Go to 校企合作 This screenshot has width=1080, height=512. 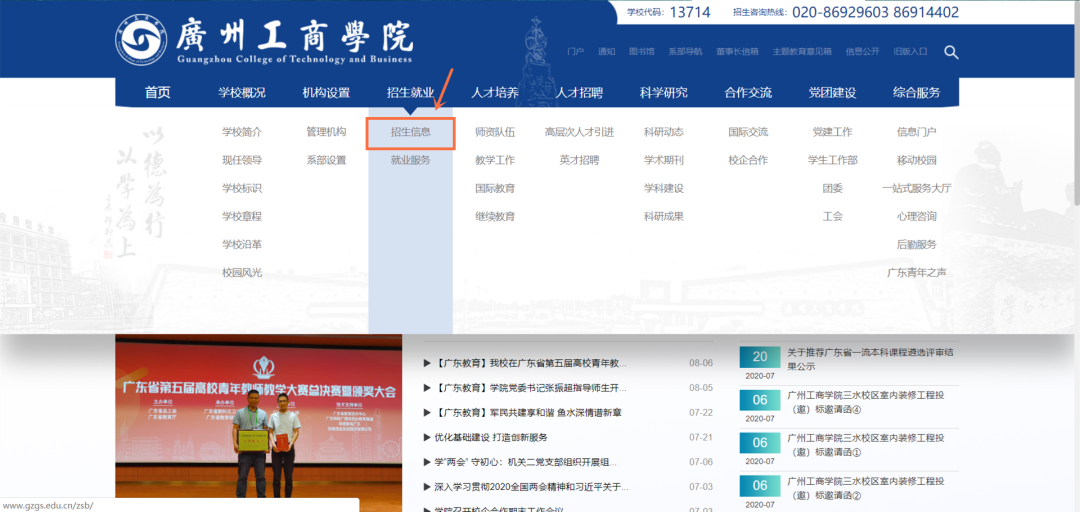tap(748, 161)
